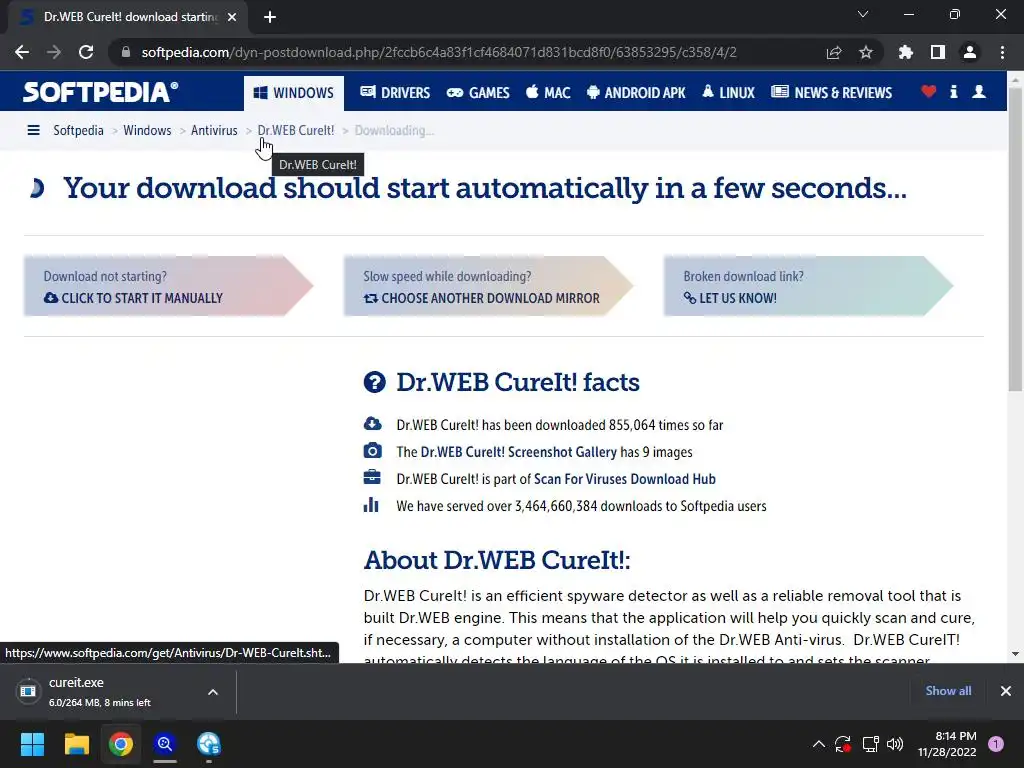Click the user account icon in Softpedia header

(979, 92)
